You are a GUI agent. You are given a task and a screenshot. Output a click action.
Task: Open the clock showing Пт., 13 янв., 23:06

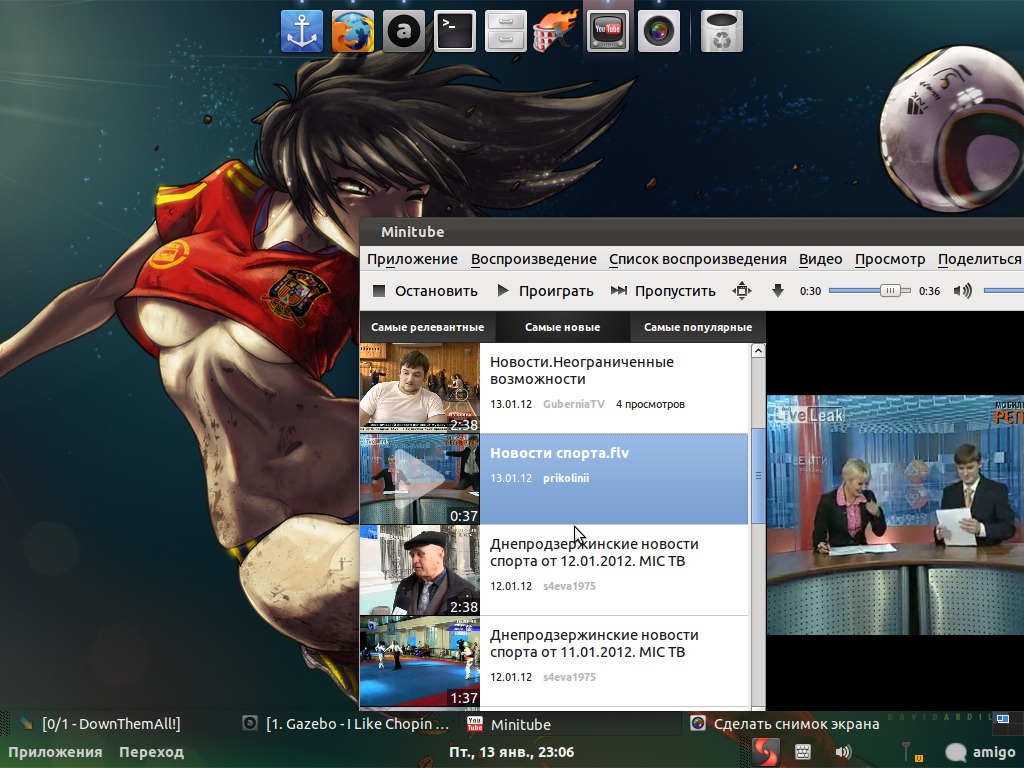coord(511,752)
